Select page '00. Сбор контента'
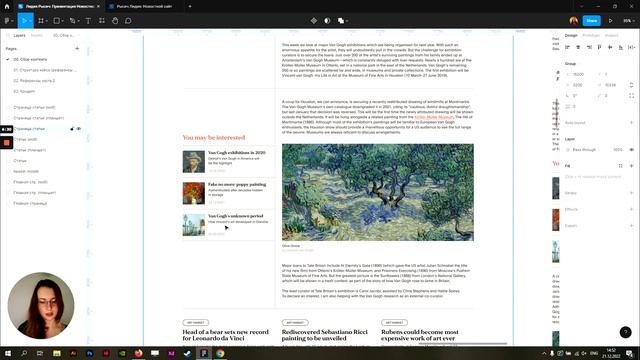The width and height of the screenshot is (640, 360). pyautogui.click(x=30, y=60)
